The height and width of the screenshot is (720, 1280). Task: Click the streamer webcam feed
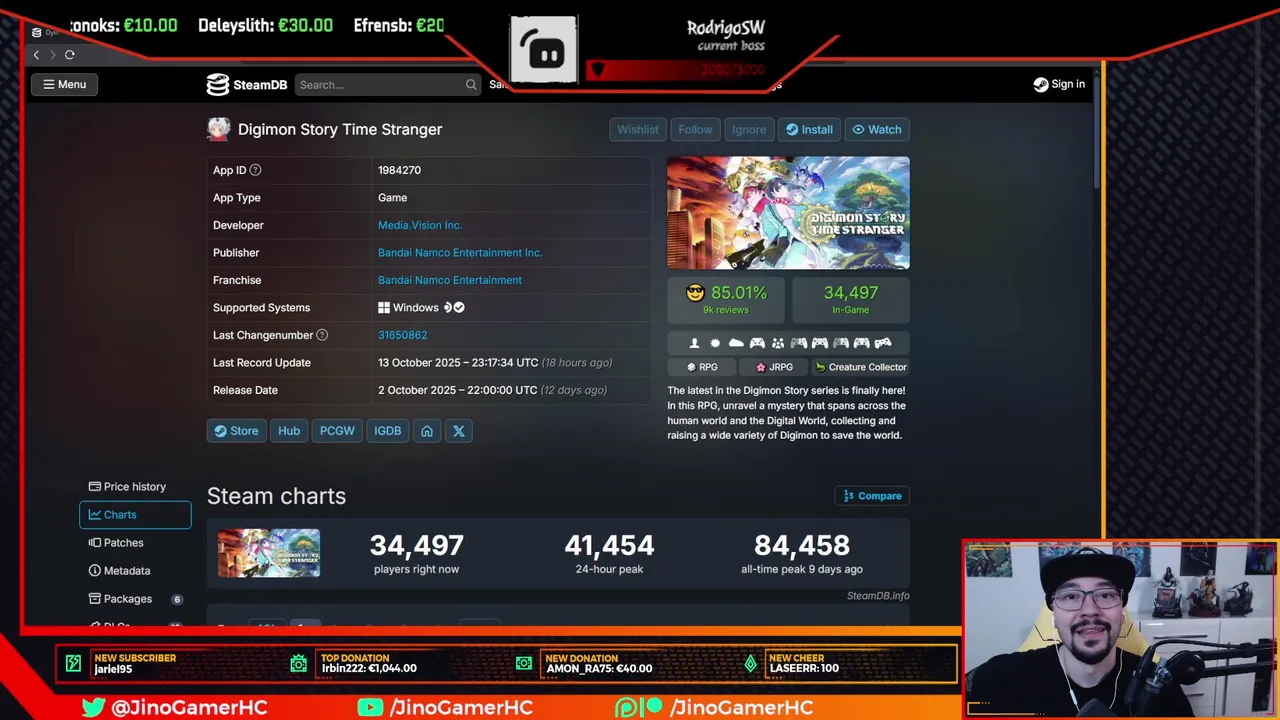(1120, 630)
